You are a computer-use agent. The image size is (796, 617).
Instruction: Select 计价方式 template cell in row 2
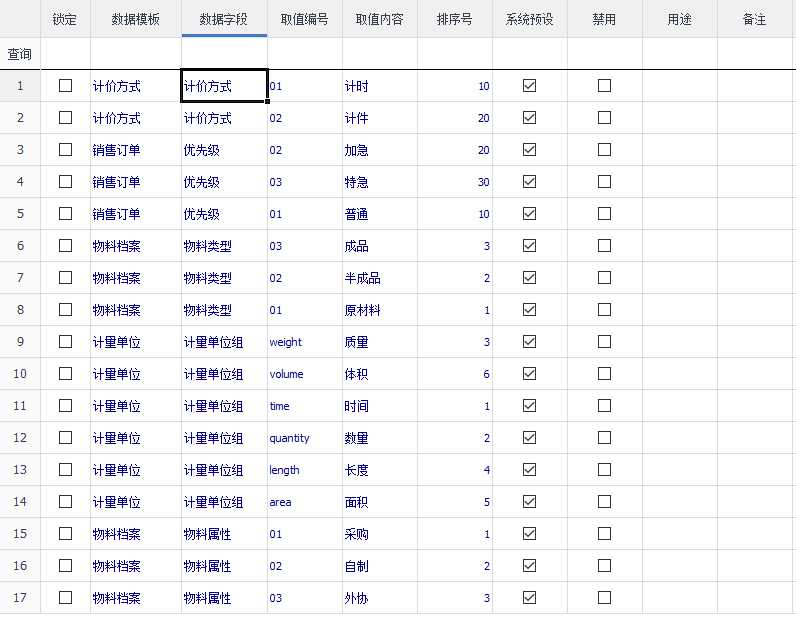136,117
